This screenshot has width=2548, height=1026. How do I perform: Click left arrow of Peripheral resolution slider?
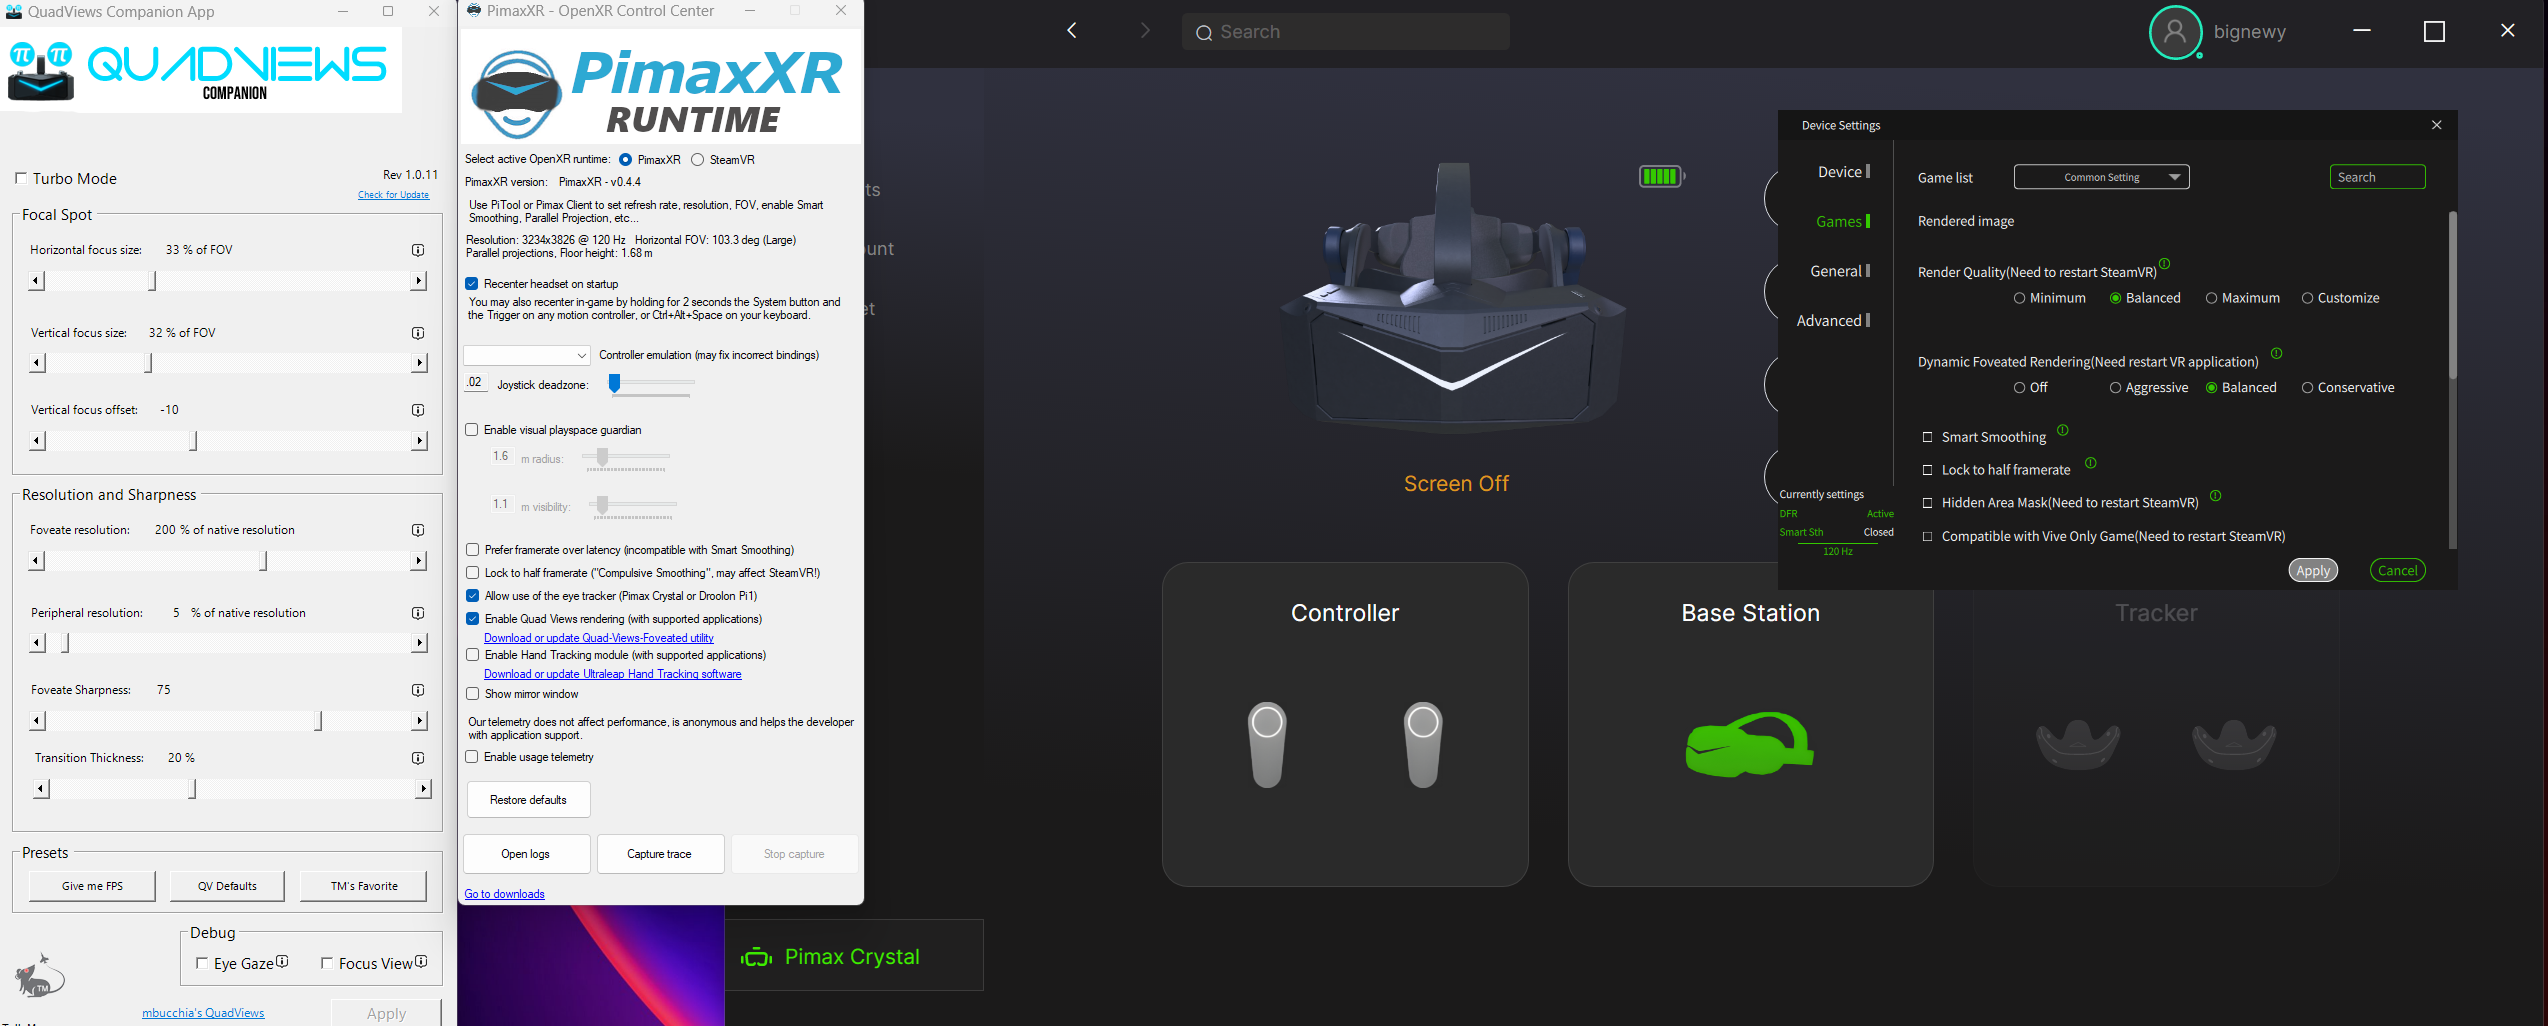(x=37, y=643)
